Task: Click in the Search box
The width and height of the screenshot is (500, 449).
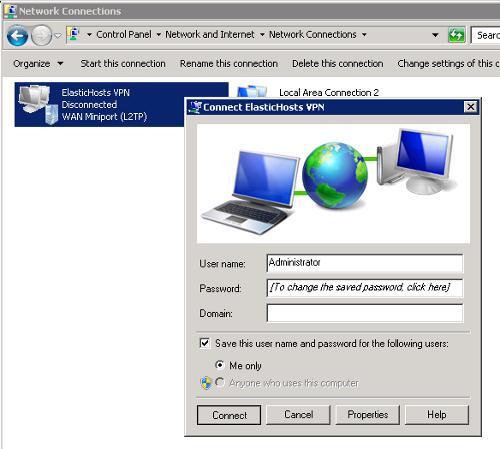Action: pos(485,35)
